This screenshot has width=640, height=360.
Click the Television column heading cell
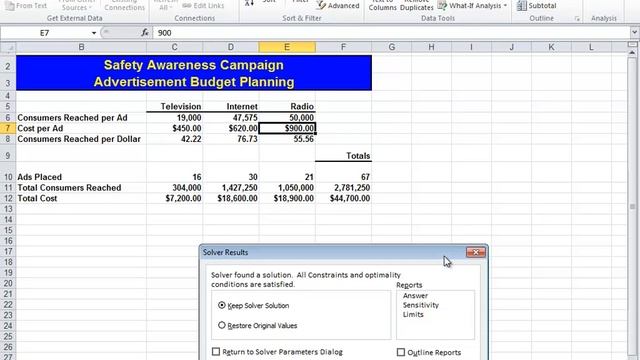[175, 107]
